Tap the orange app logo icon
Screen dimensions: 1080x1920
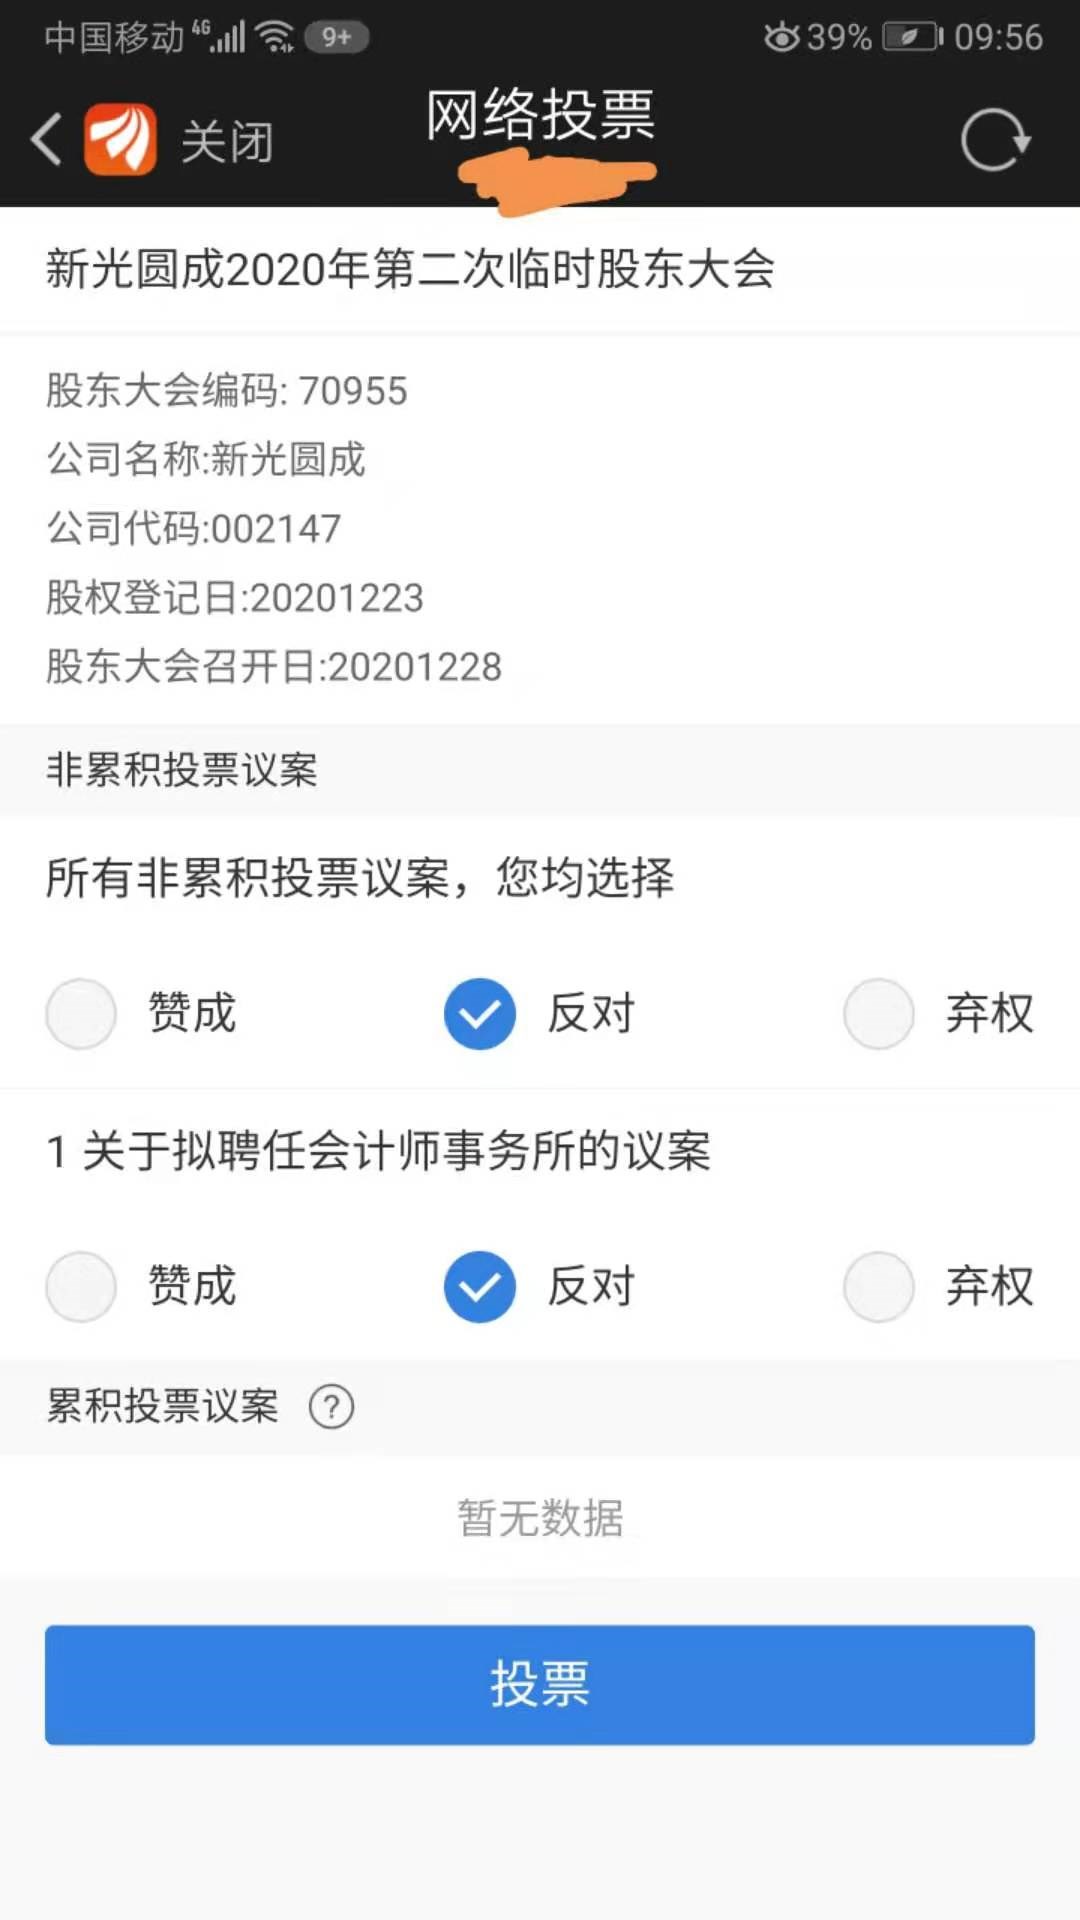click(120, 140)
